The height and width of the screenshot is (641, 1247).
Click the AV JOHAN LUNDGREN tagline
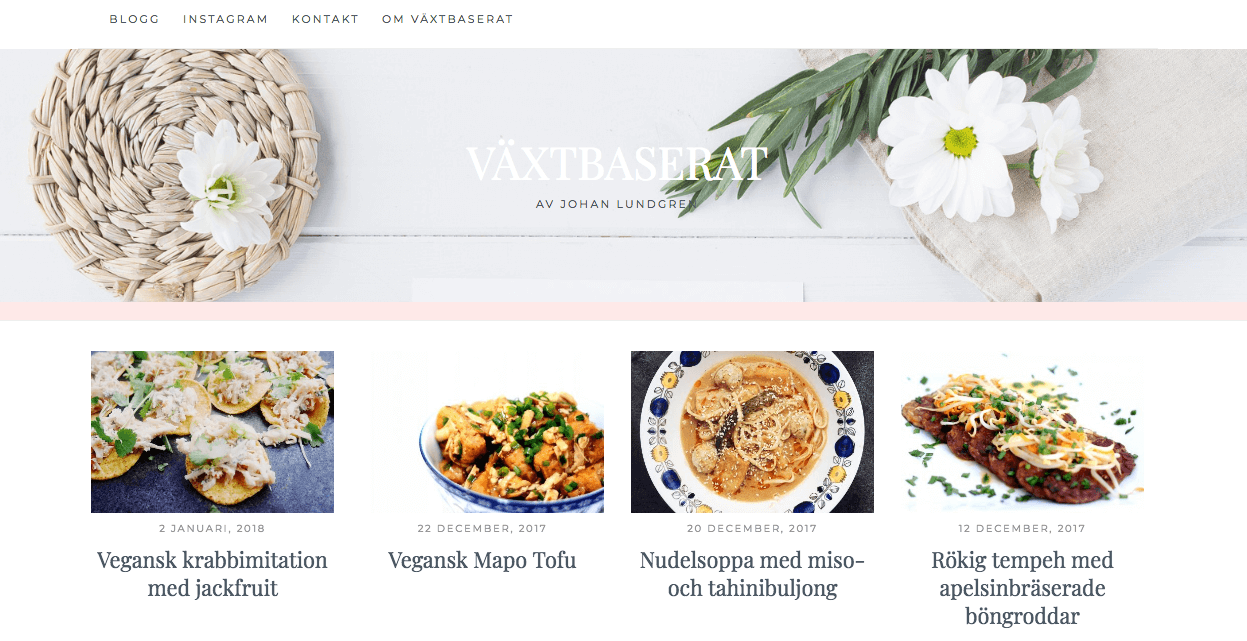click(617, 204)
